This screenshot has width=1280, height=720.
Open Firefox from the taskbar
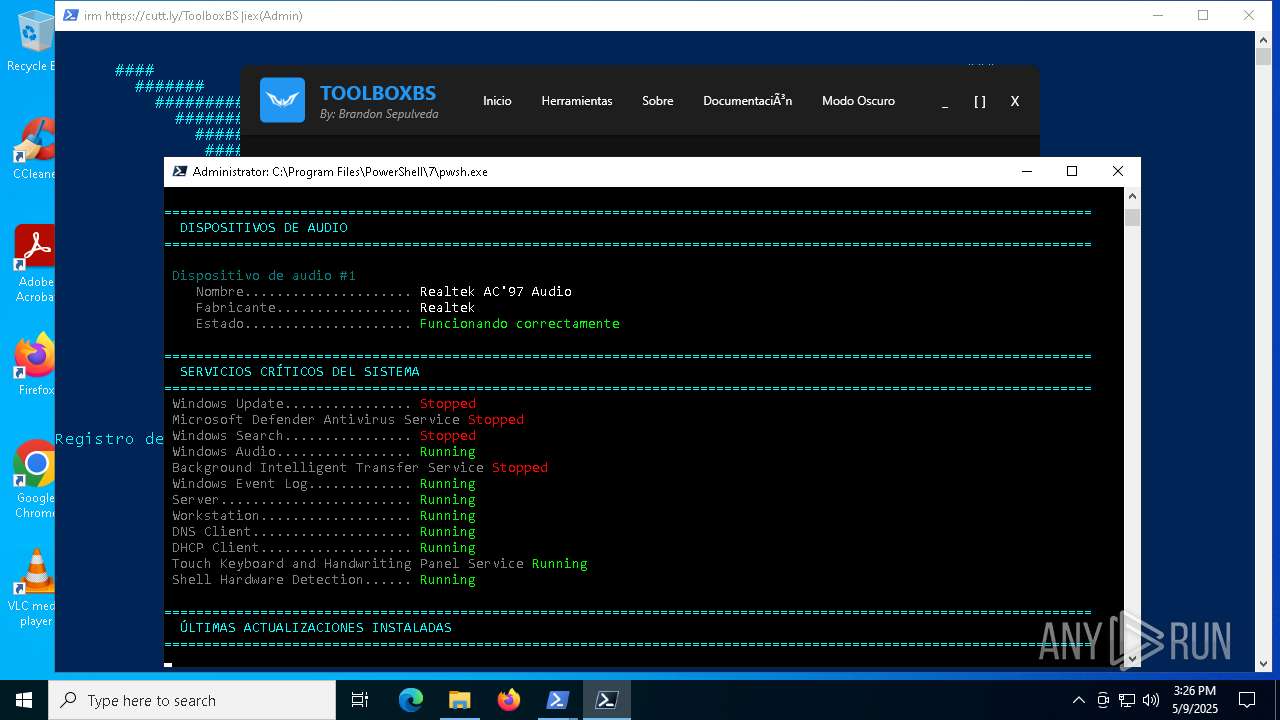click(508, 700)
